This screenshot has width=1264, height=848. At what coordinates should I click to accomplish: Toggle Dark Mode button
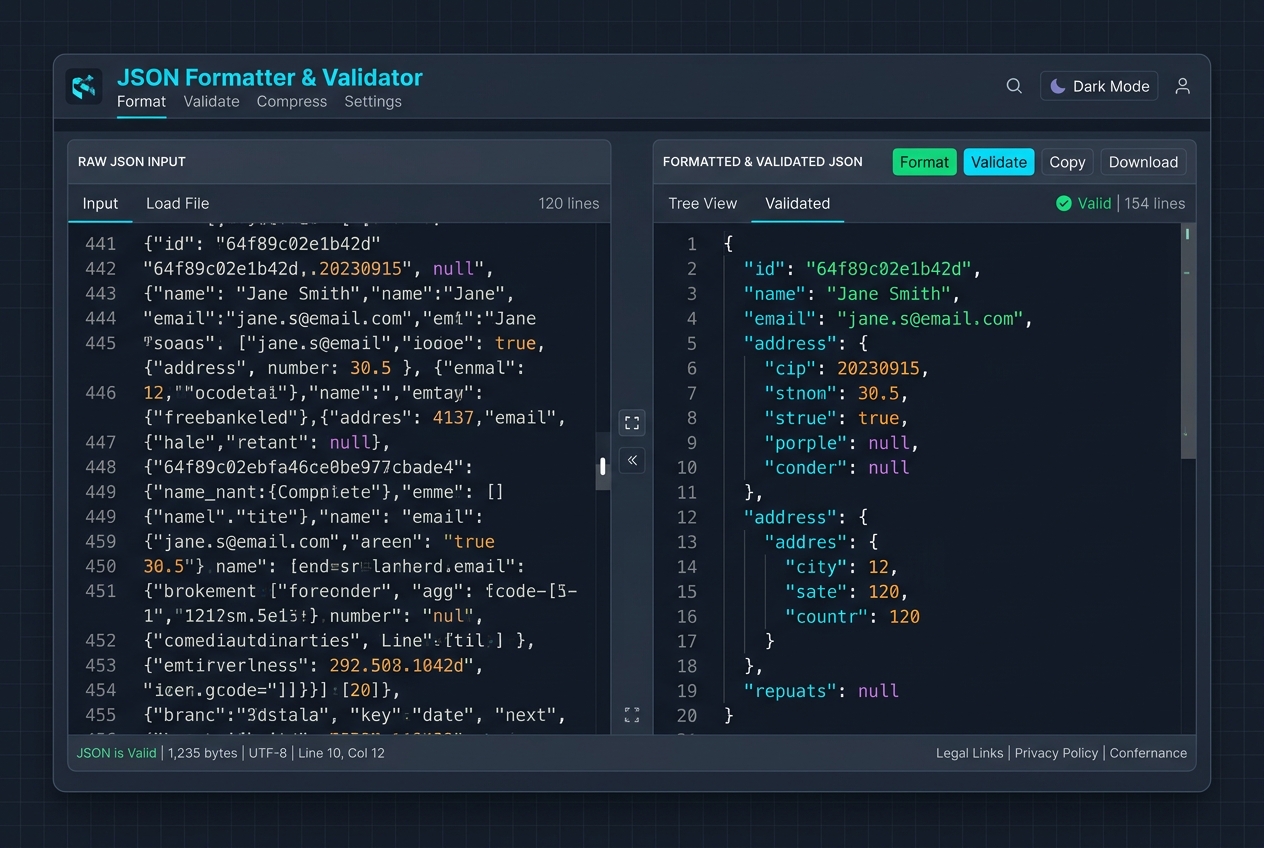point(1099,86)
